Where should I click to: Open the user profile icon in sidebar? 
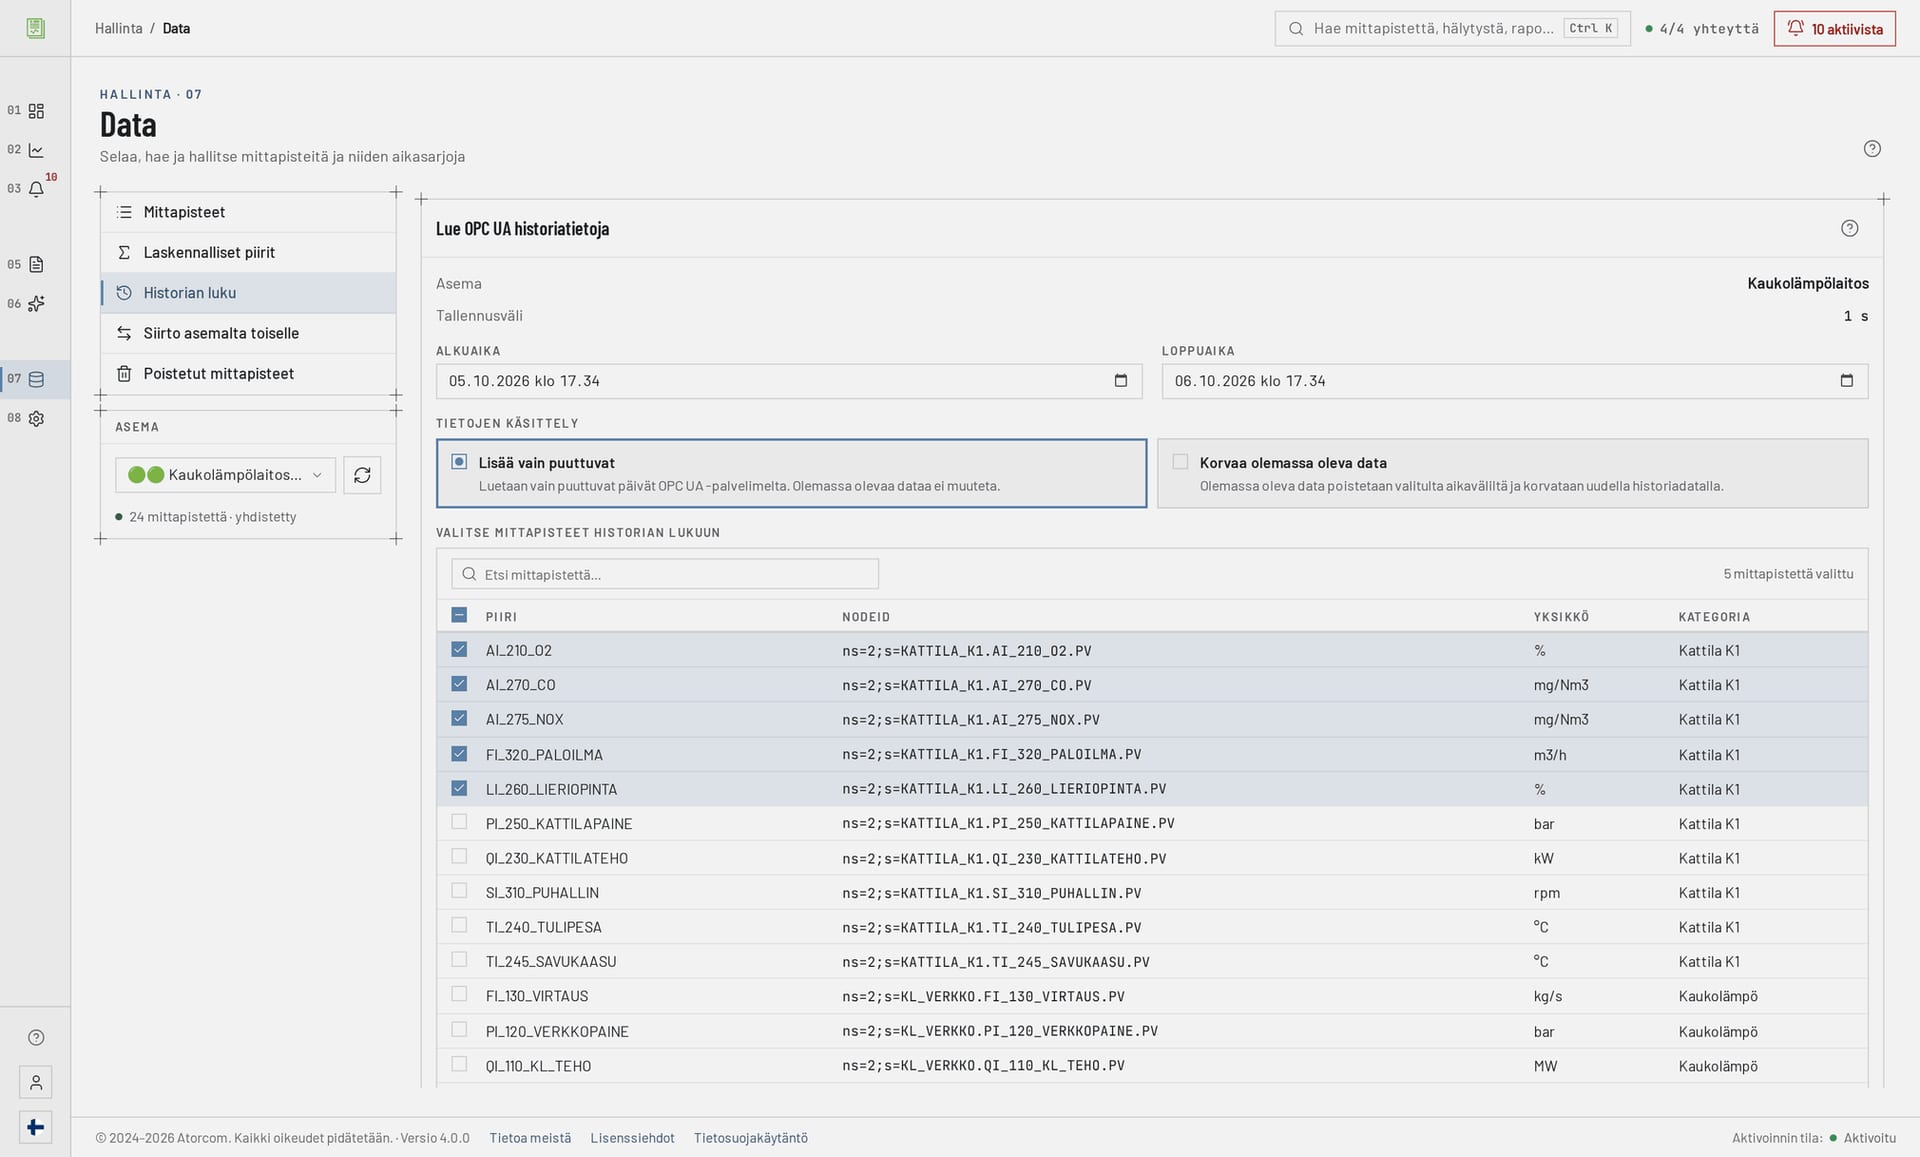tap(36, 1082)
